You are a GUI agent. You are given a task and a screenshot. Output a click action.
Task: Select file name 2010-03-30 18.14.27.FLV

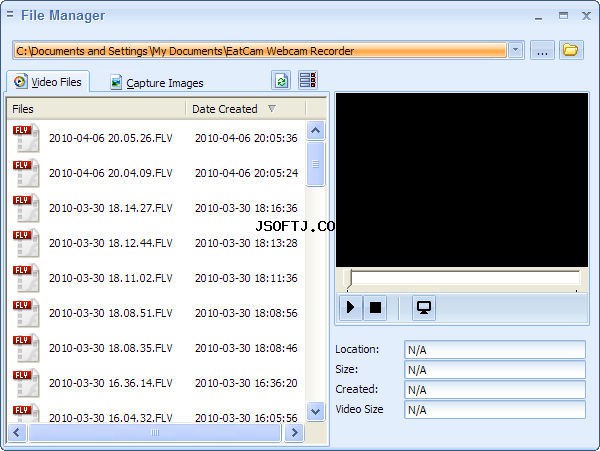point(111,208)
